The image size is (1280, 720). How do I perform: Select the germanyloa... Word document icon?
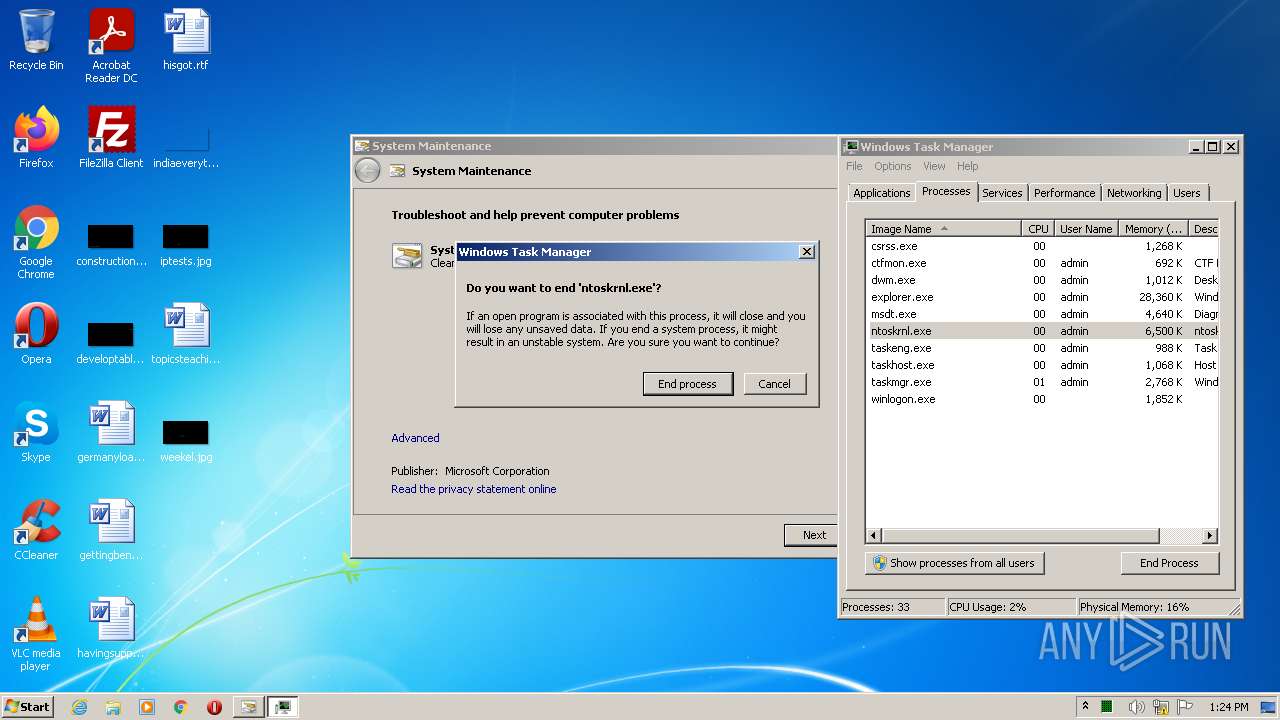[111, 432]
